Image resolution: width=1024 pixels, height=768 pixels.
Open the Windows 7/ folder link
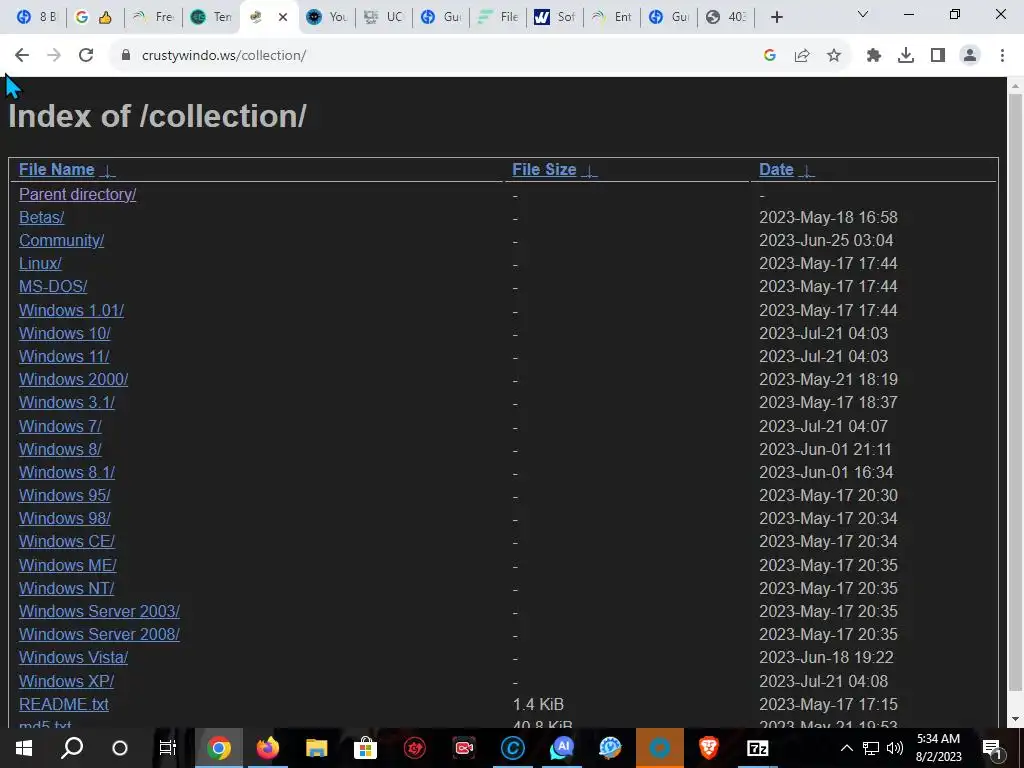[x=60, y=426]
